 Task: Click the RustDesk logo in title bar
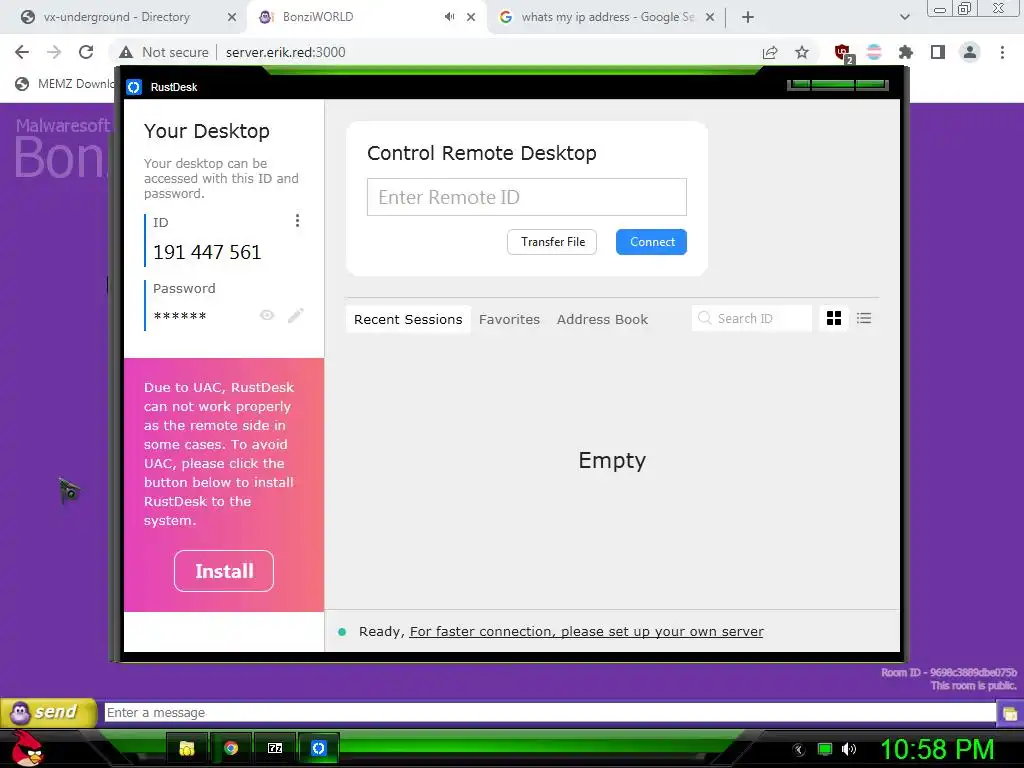[x=134, y=87]
